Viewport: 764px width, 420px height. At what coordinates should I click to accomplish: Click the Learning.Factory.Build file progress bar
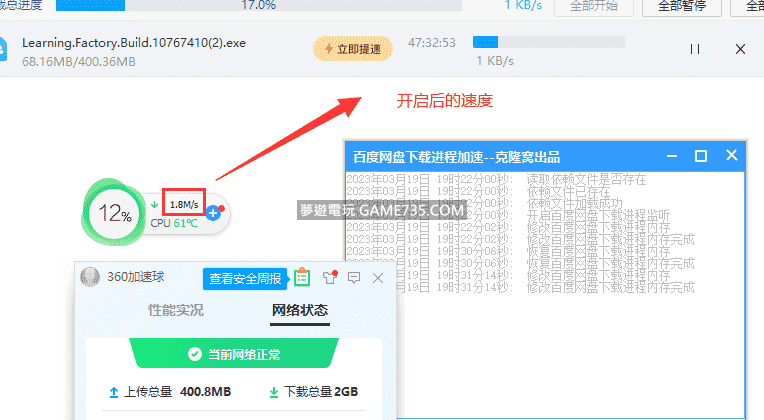click(x=549, y=42)
